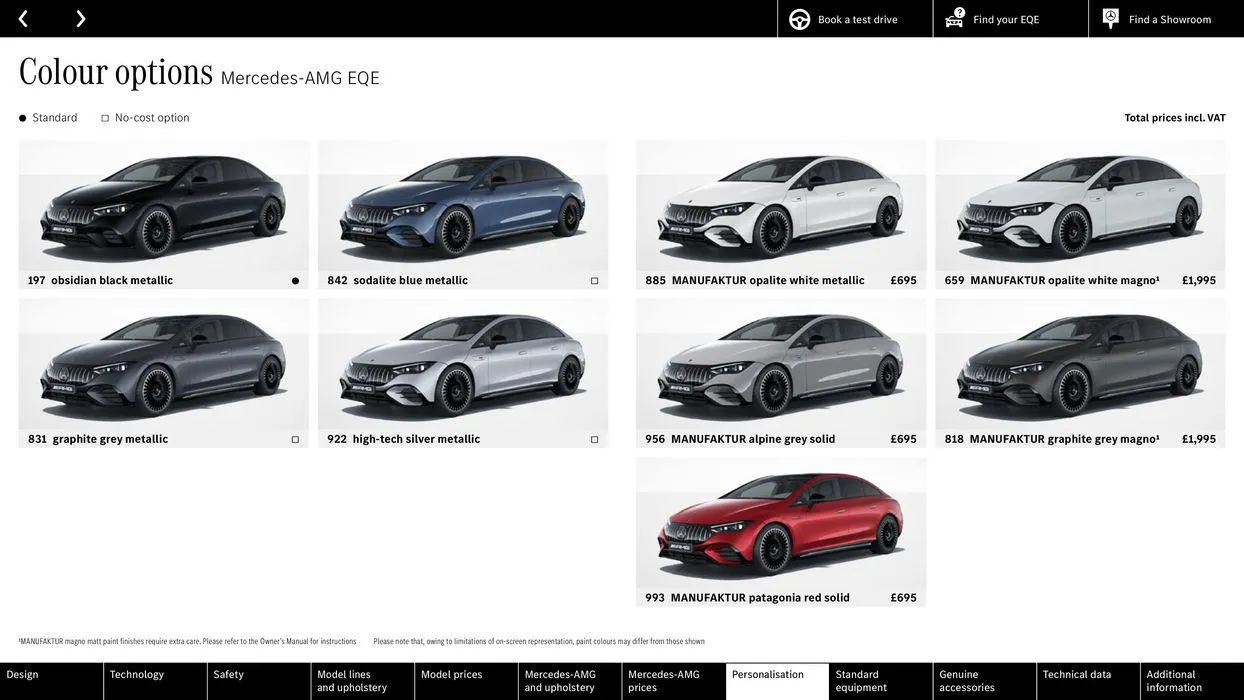Open the Model prices tab
This screenshot has width=1244, height=700.
coord(466,681)
